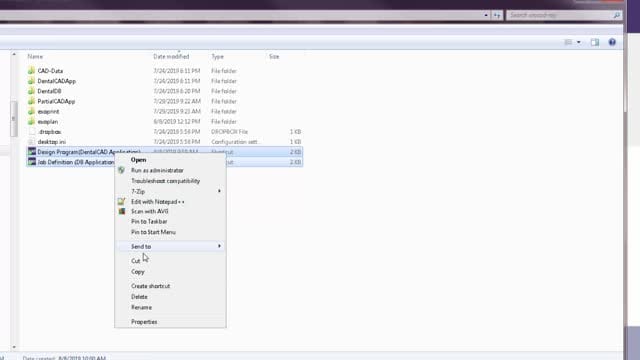Click Design Program (DentalCAD Application) name
This screenshot has height=360, width=640.
(x=89, y=152)
